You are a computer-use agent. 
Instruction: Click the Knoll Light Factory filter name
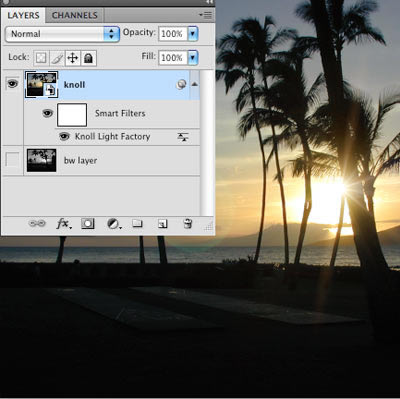click(x=112, y=136)
